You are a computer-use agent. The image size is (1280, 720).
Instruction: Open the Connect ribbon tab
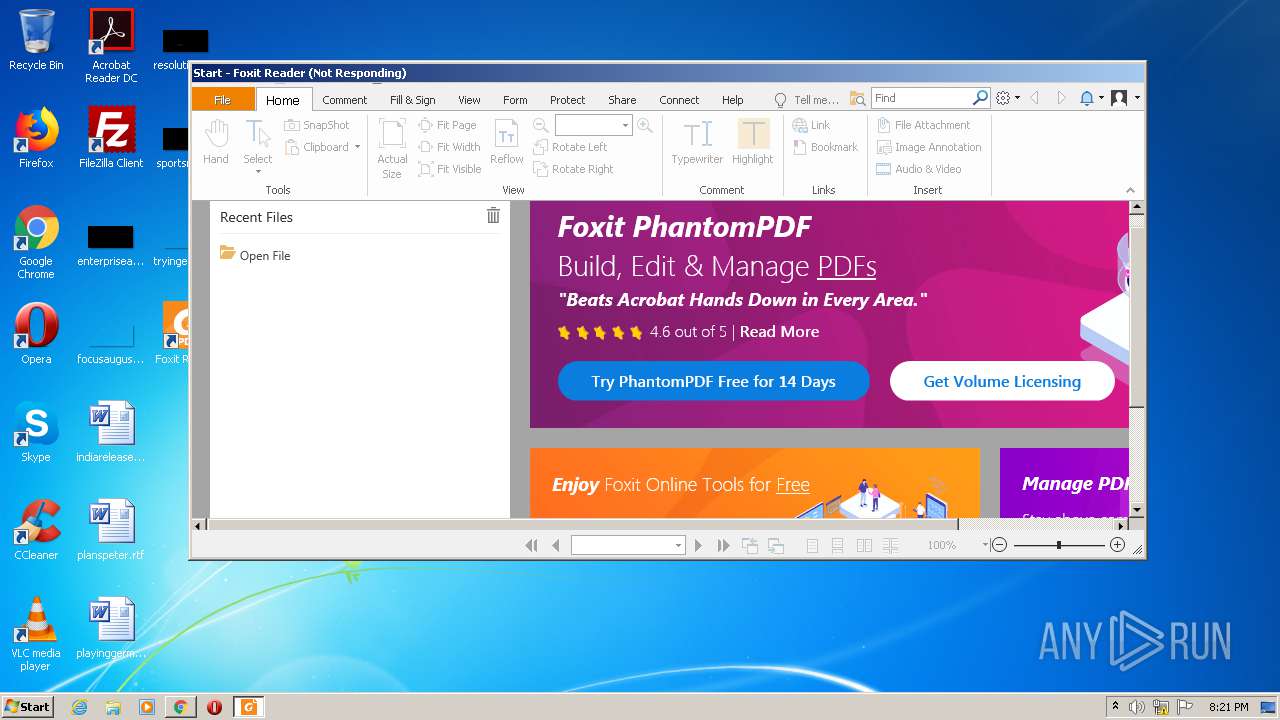coord(679,100)
